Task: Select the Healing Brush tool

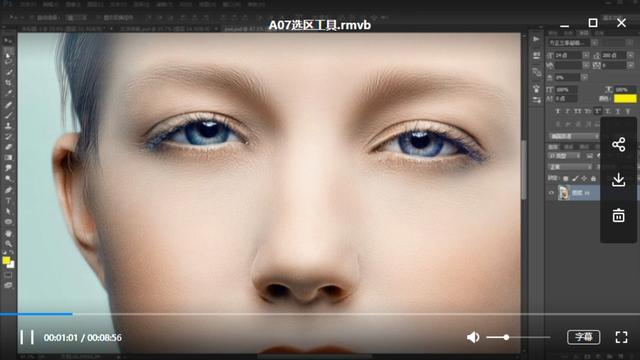Action: click(x=8, y=104)
